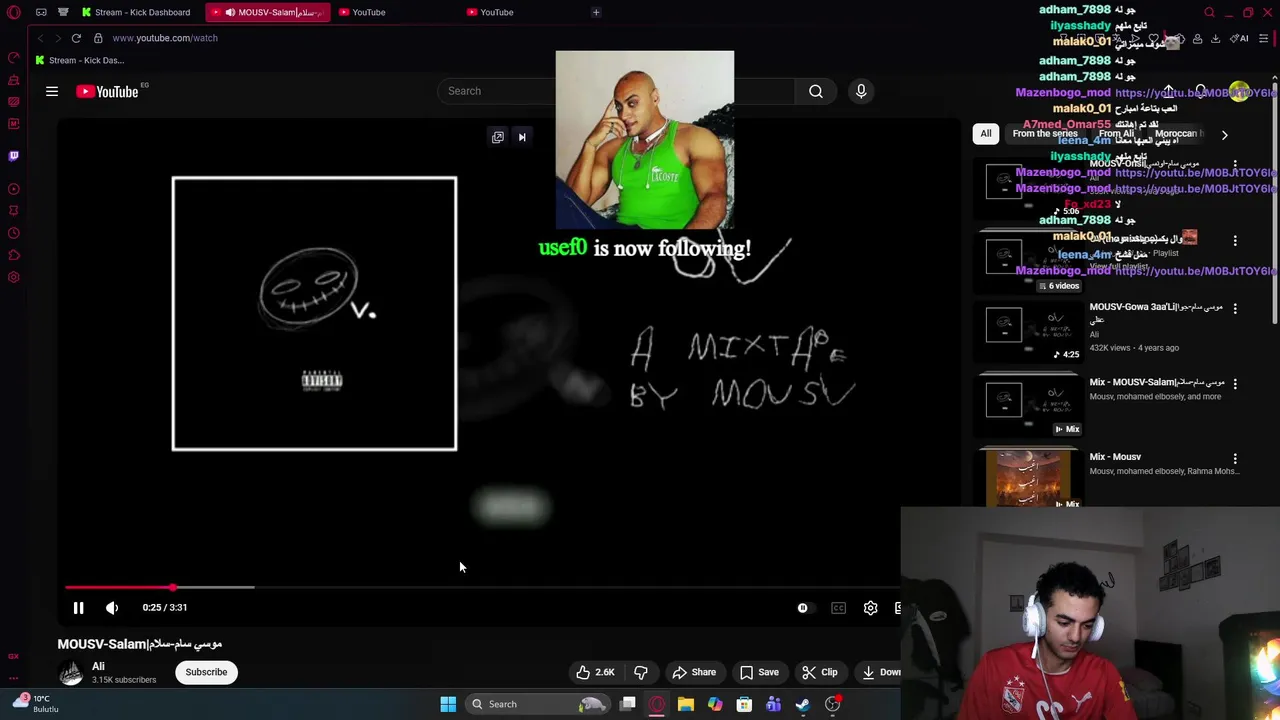The width and height of the screenshot is (1280, 720).
Task: Select the From Ali chip
Action: pyautogui.click(x=1116, y=134)
